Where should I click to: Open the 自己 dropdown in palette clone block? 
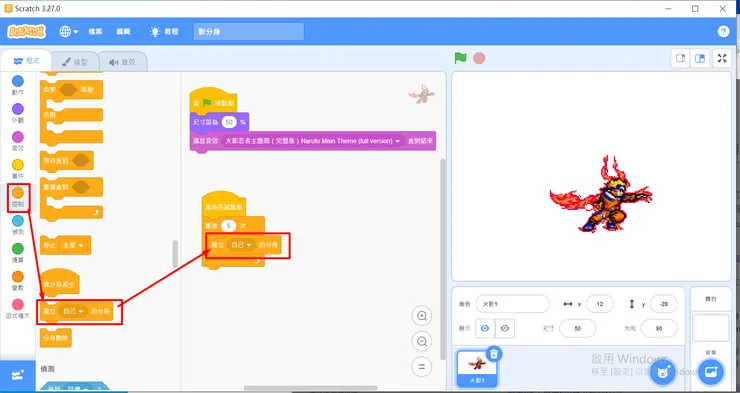73,311
